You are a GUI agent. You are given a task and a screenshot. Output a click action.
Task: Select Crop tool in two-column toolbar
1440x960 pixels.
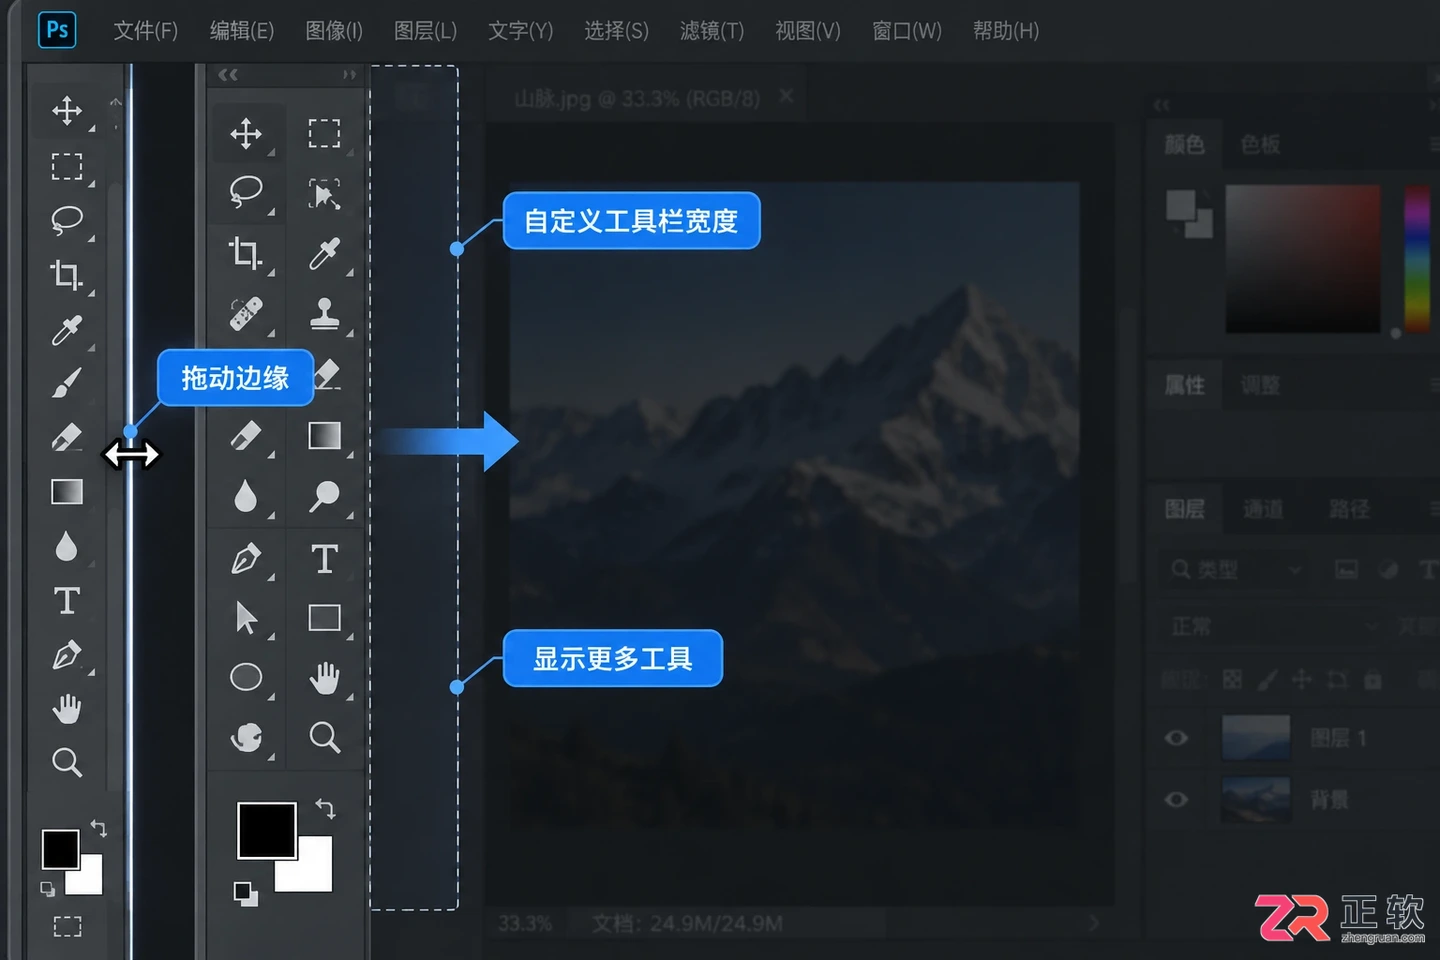(246, 253)
